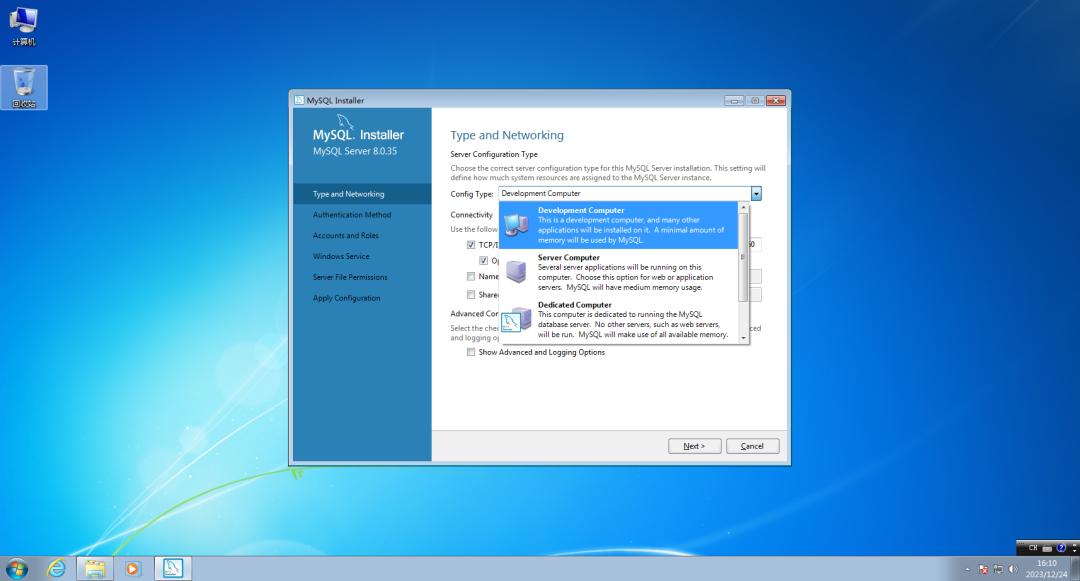1080x581 pixels.
Task: Launch Internet Explorer from taskbar
Action: point(56,569)
